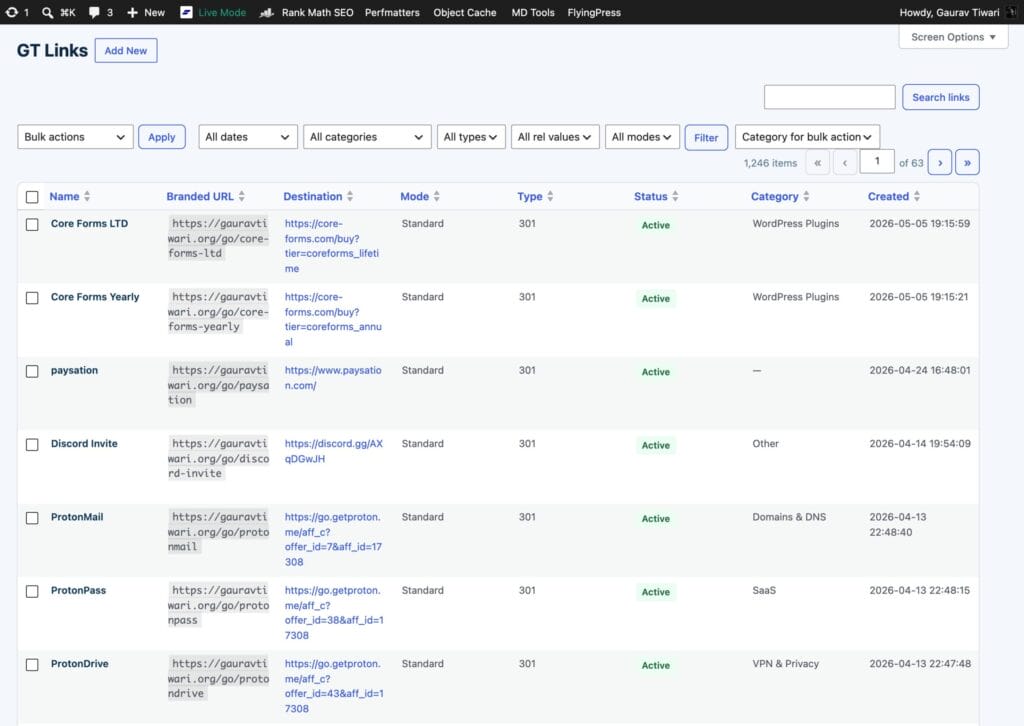The height and width of the screenshot is (726, 1024).
Task: Open the Howdy, Gaurav Tiwari menu
Action: click(949, 12)
